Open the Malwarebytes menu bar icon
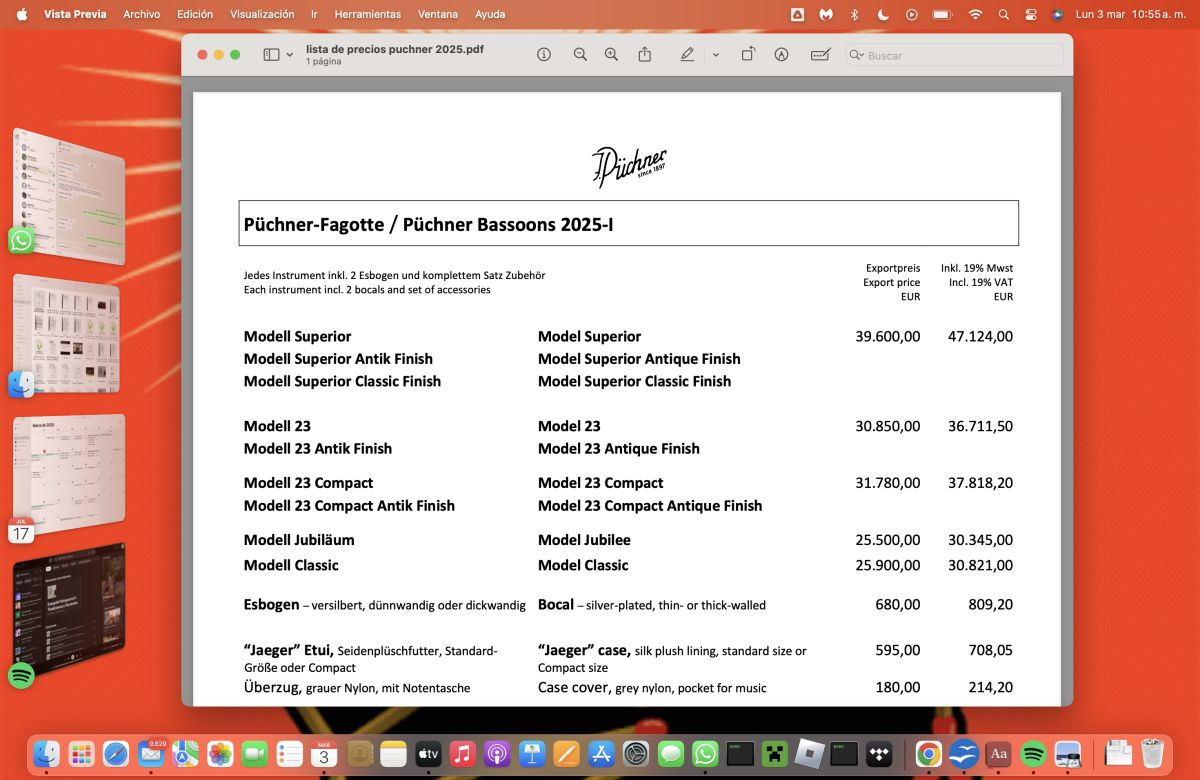This screenshot has height=780, width=1200. (x=826, y=14)
